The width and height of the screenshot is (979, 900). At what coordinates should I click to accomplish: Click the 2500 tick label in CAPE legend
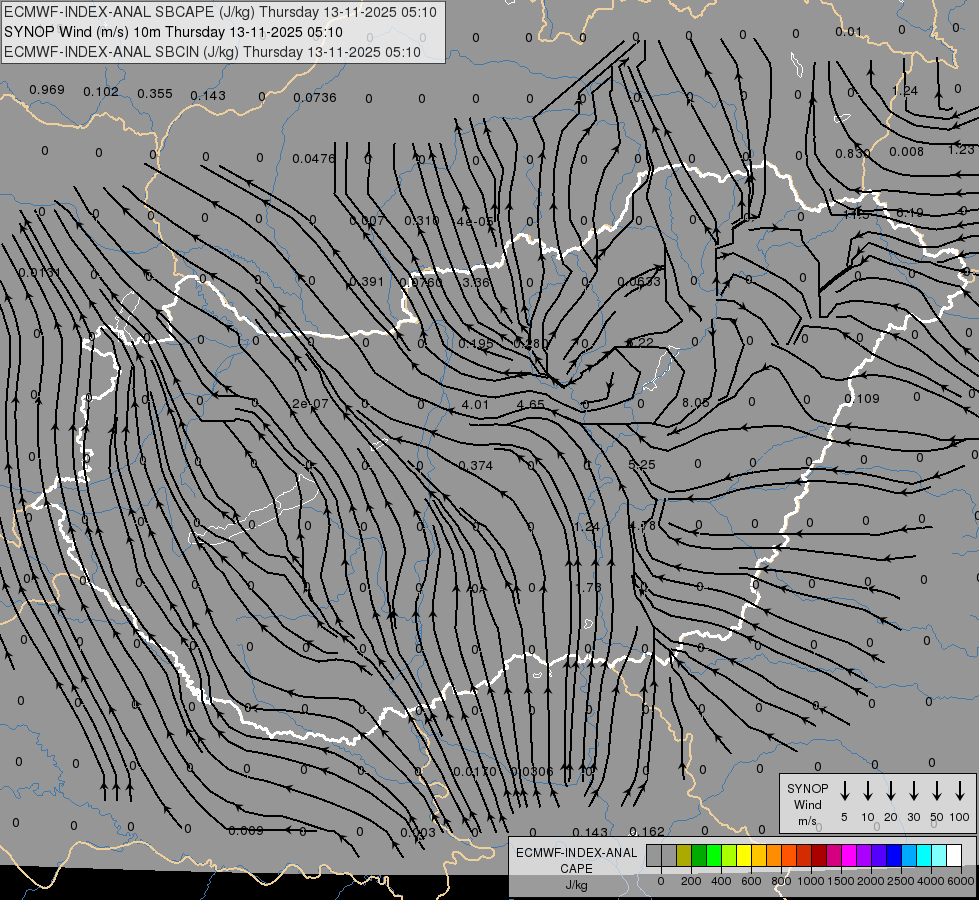tap(900, 881)
